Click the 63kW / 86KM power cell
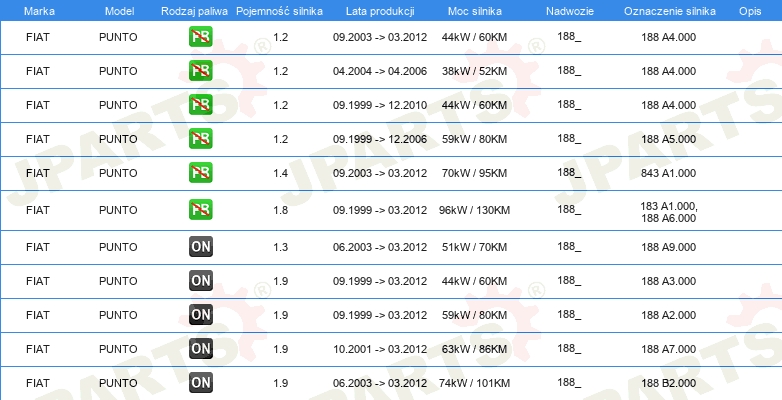Screen dimensions: 782x400 click(474, 349)
